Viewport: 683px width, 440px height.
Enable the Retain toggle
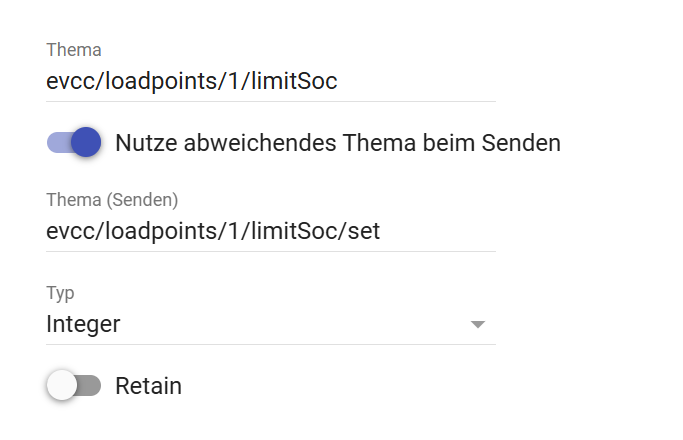click(75, 386)
